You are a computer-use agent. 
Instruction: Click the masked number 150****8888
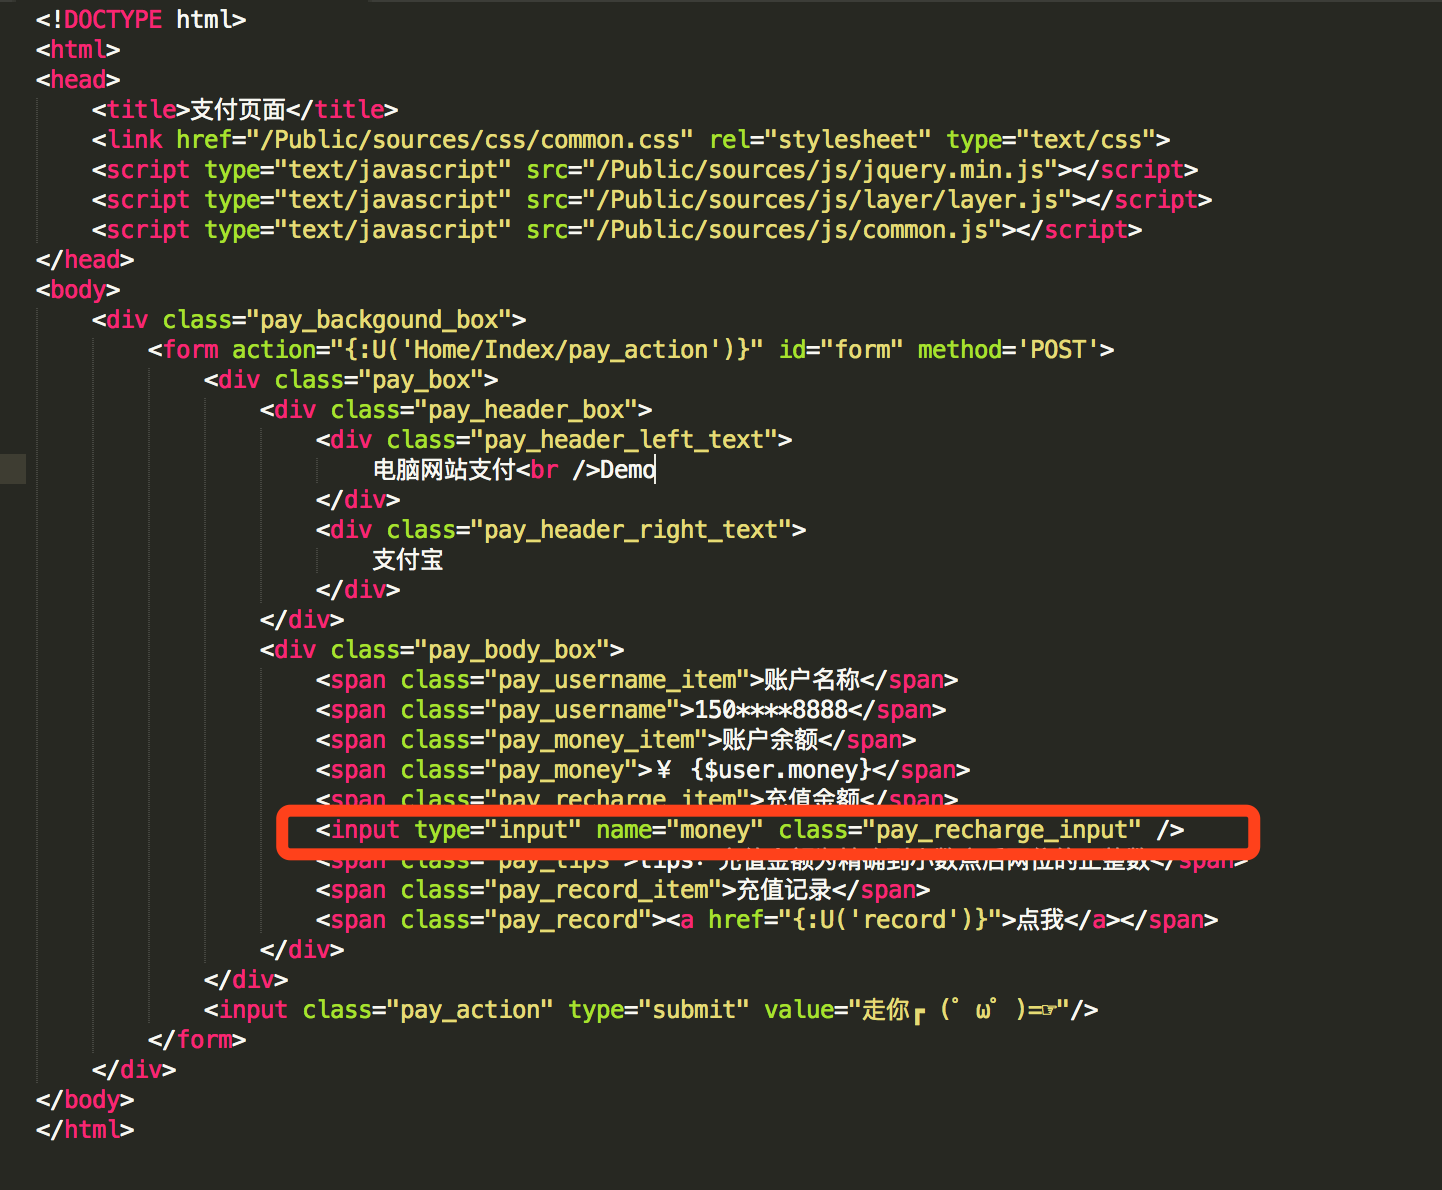tap(771, 710)
